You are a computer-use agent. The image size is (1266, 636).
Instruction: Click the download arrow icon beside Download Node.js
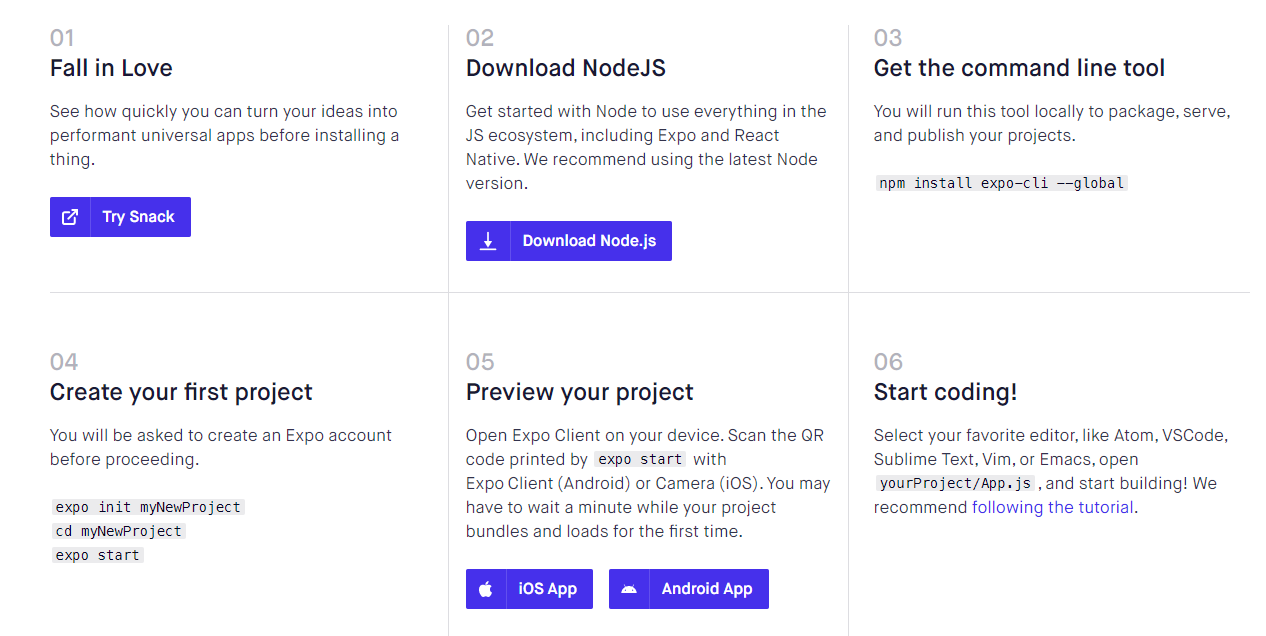pyautogui.click(x=488, y=241)
